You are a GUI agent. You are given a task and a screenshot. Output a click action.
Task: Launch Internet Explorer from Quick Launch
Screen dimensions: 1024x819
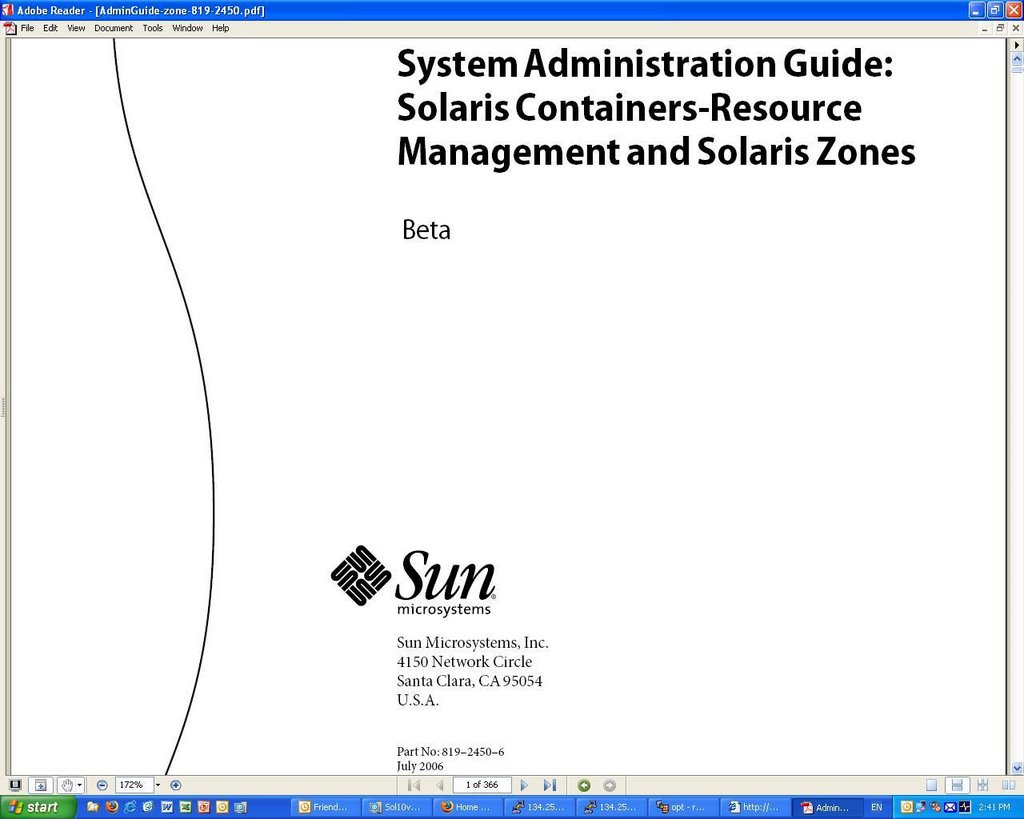pos(130,807)
